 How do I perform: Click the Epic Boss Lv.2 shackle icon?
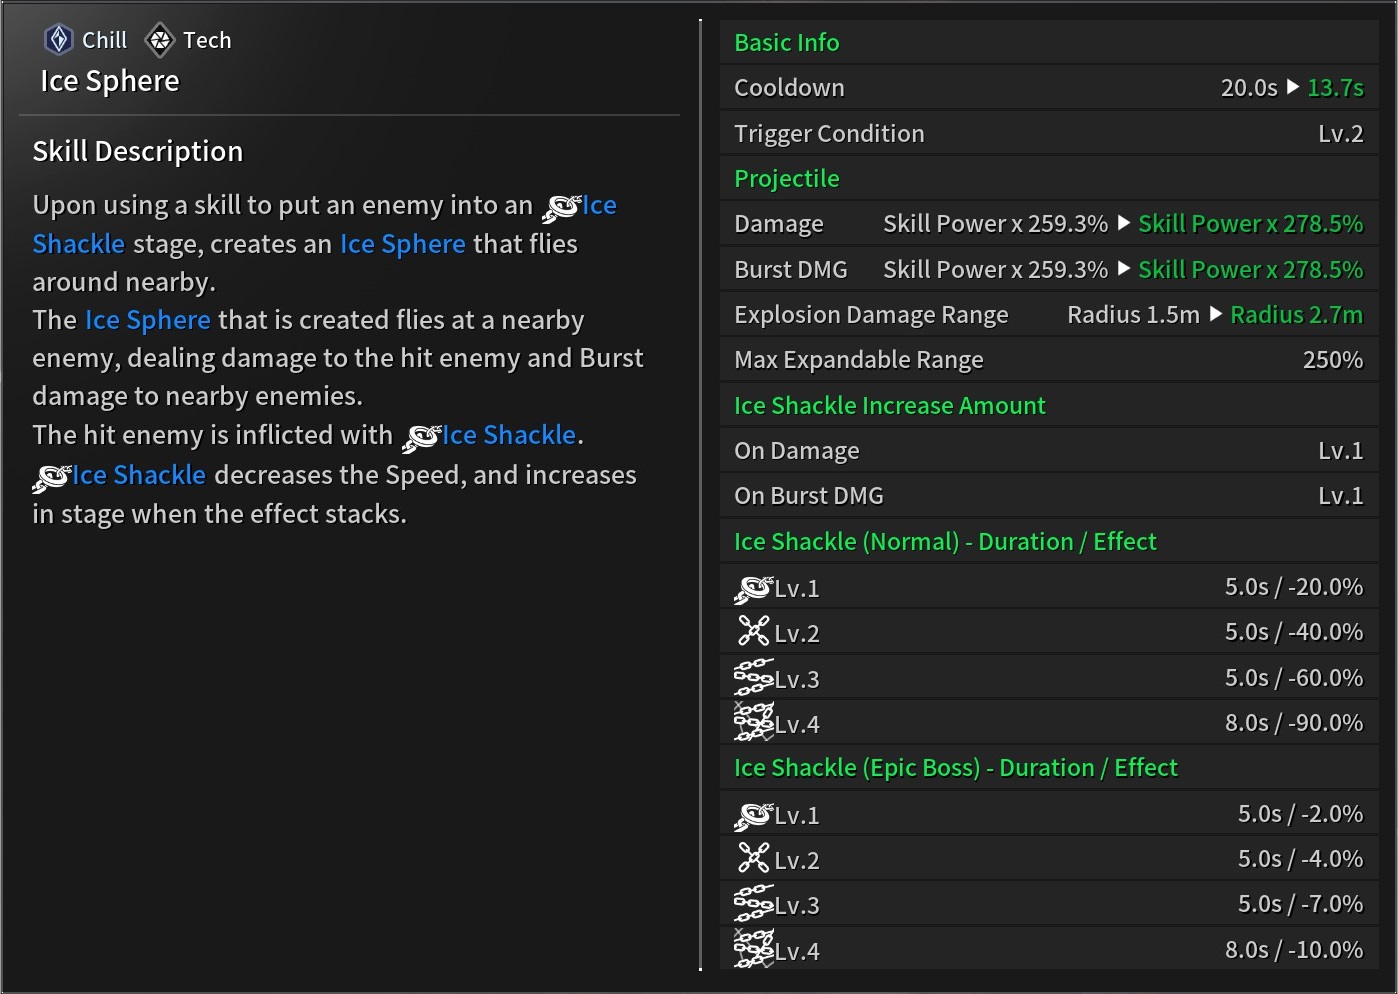(753, 859)
